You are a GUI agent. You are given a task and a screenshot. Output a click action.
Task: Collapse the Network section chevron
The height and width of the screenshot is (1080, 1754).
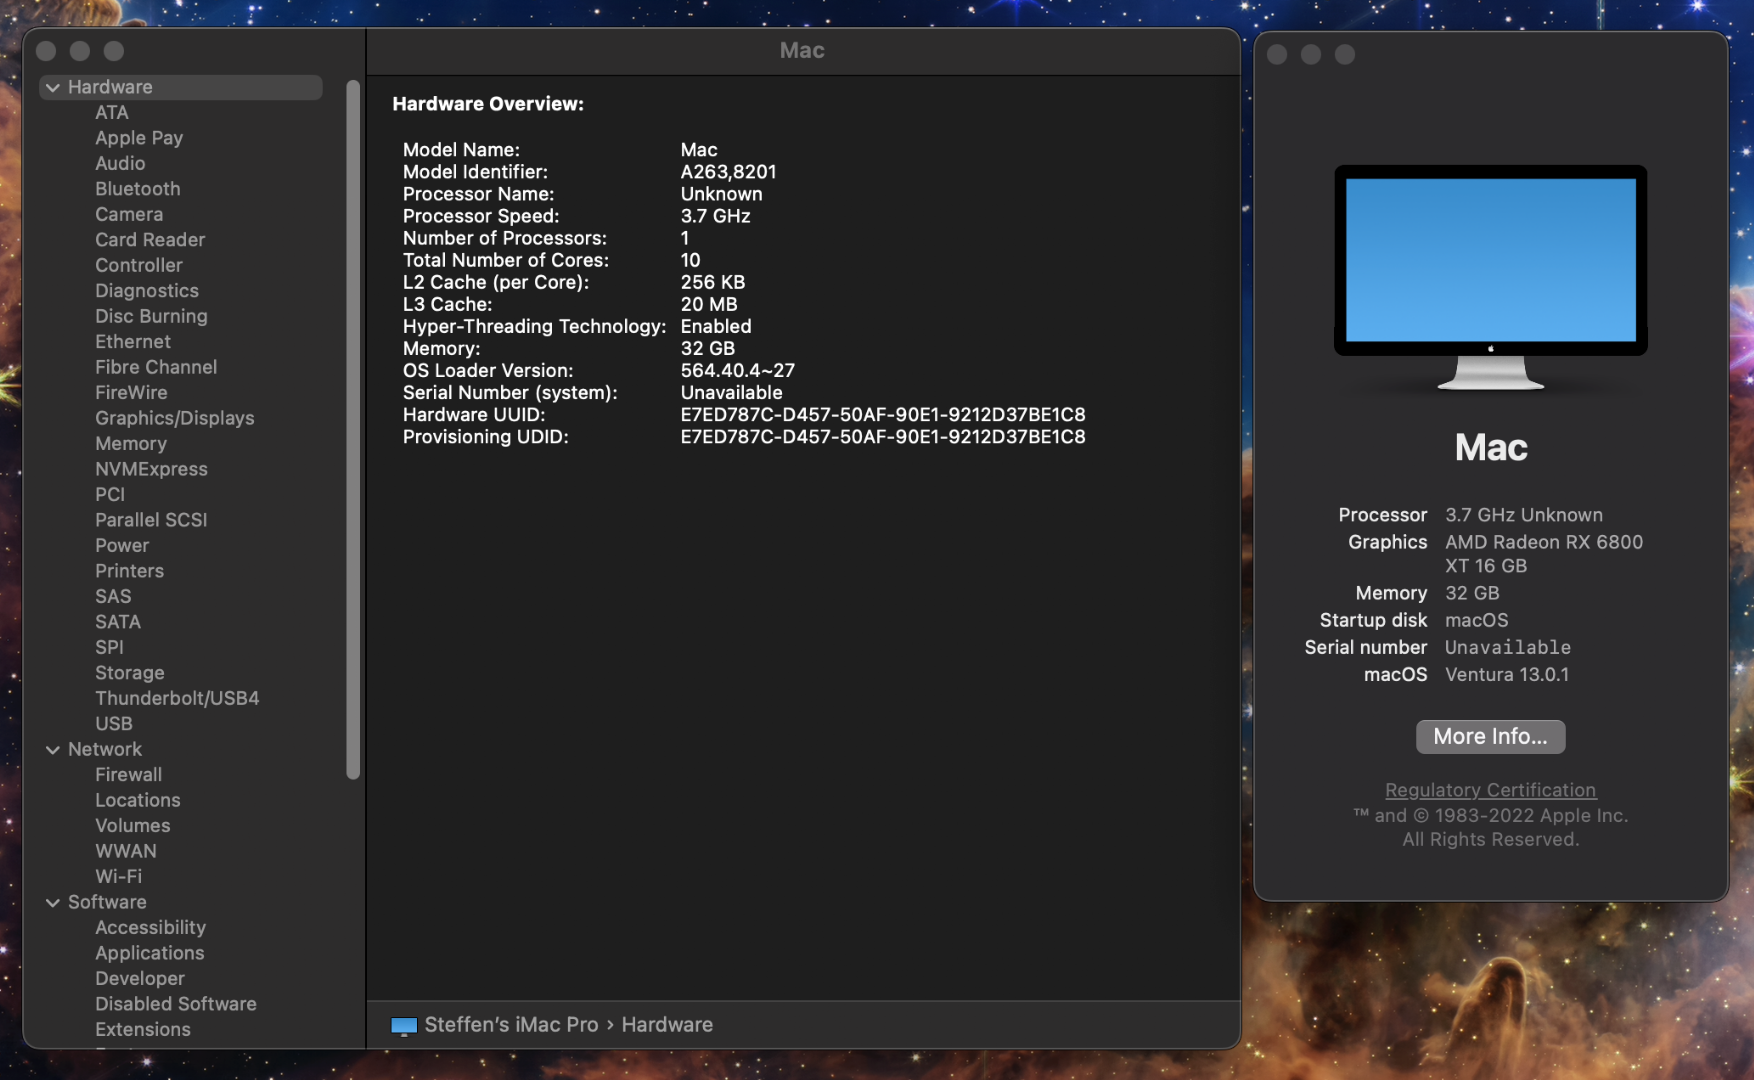click(53, 750)
